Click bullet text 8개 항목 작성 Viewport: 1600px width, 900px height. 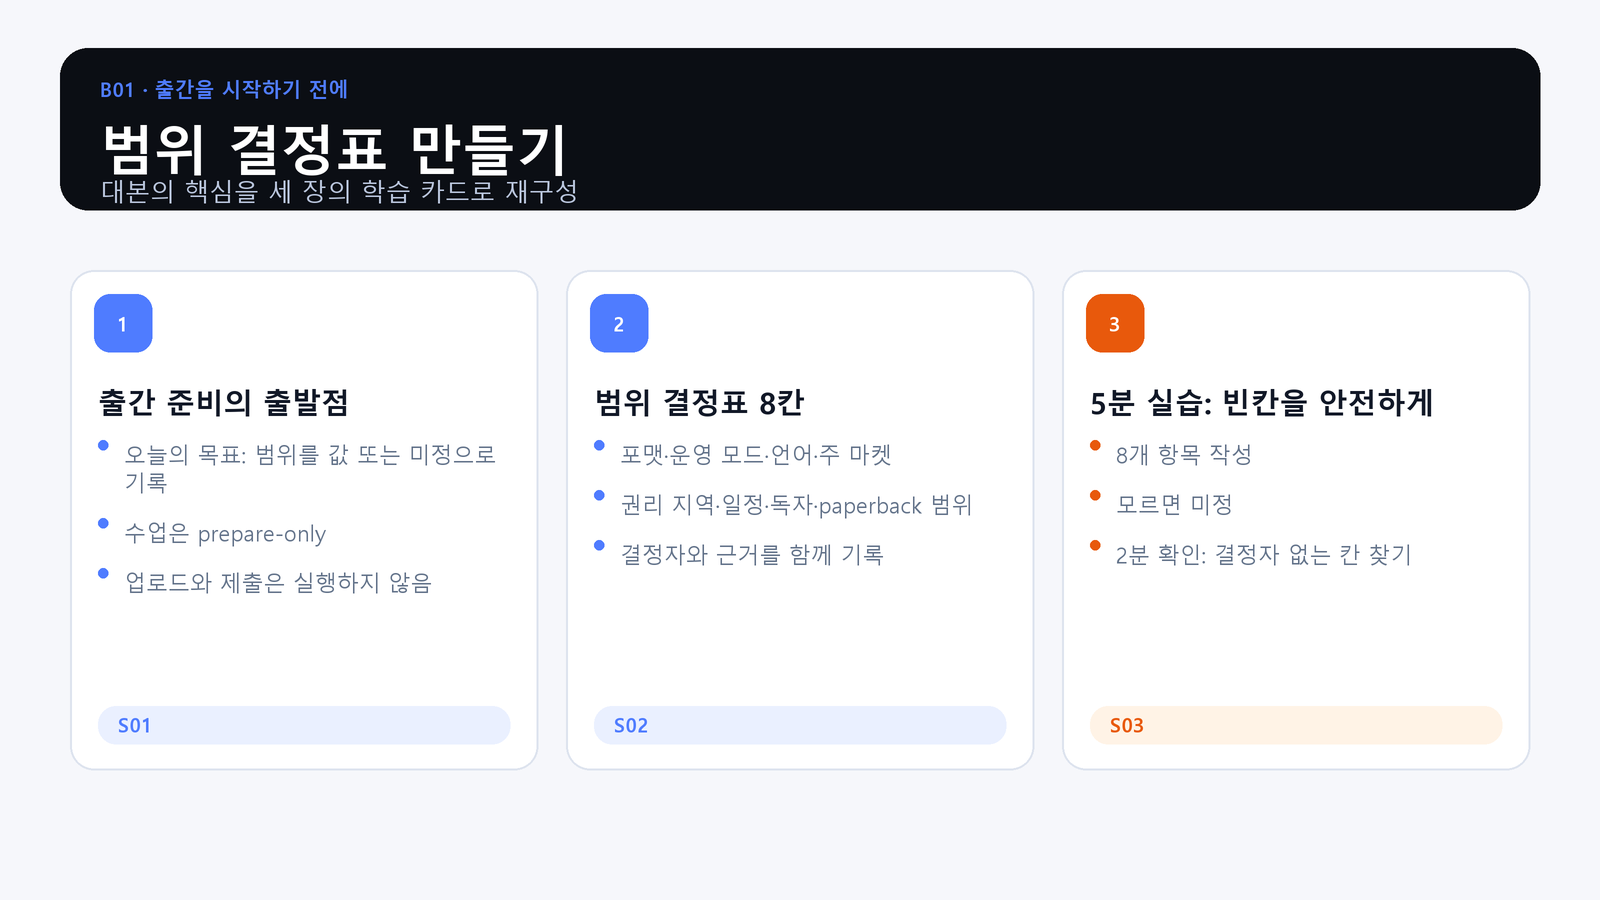click(x=1184, y=455)
